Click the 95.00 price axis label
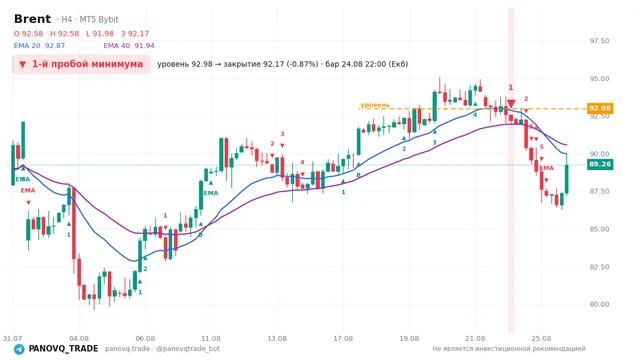Viewport: 640px width, 360px height. (599, 79)
